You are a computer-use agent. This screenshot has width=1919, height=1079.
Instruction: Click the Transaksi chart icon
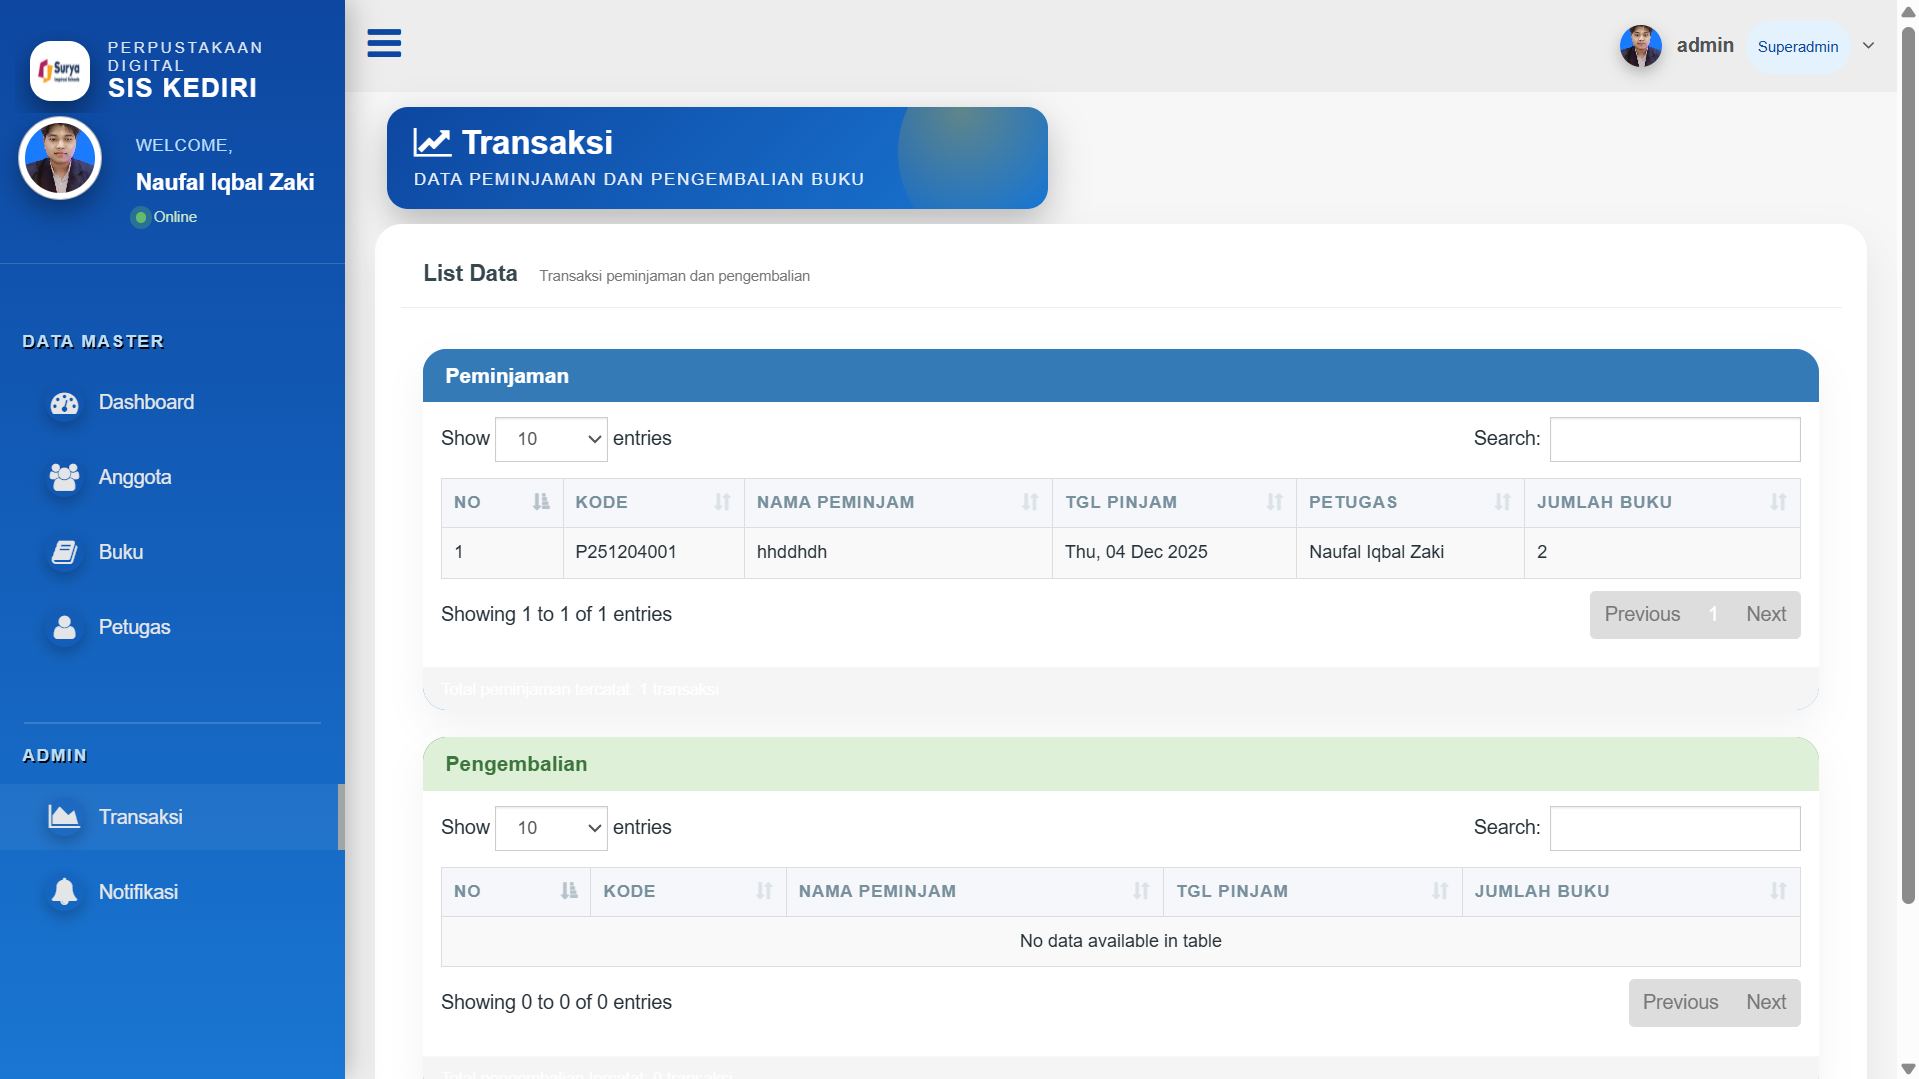(x=64, y=816)
